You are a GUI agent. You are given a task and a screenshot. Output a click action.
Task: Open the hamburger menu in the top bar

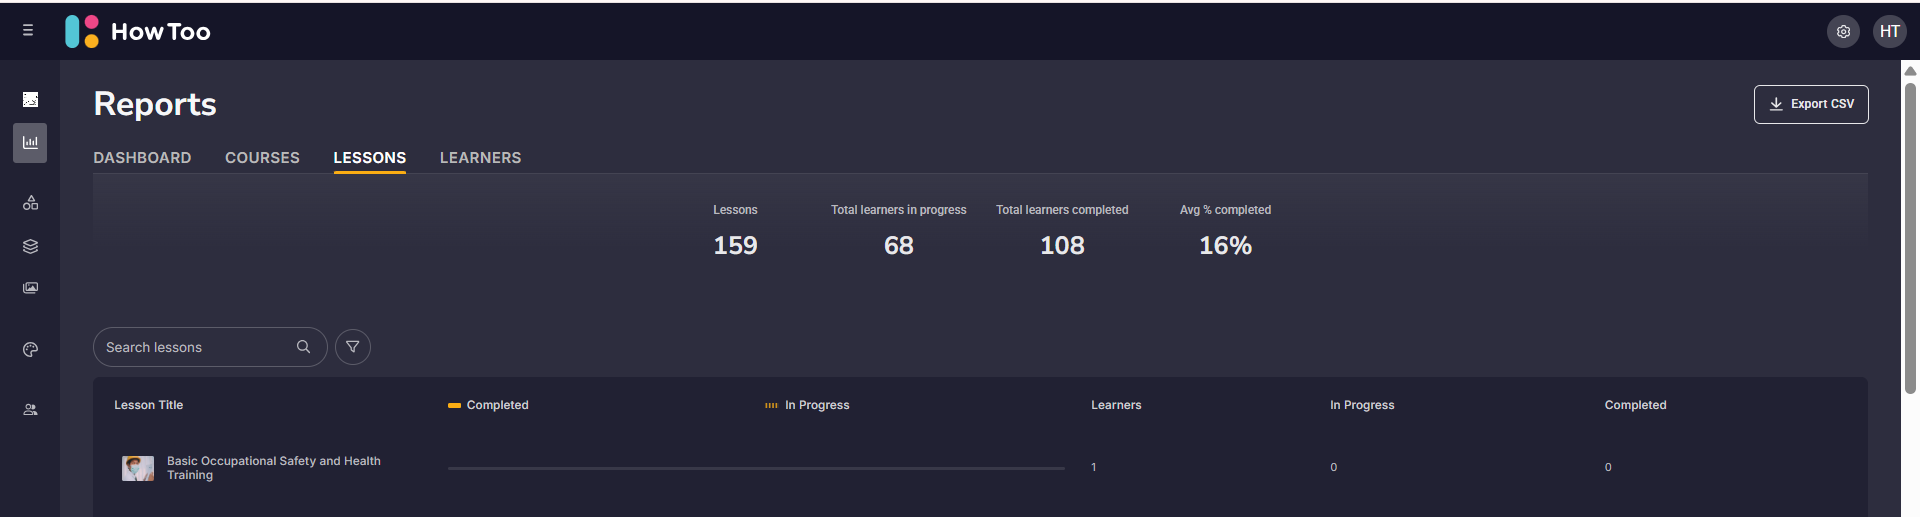tap(28, 31)
